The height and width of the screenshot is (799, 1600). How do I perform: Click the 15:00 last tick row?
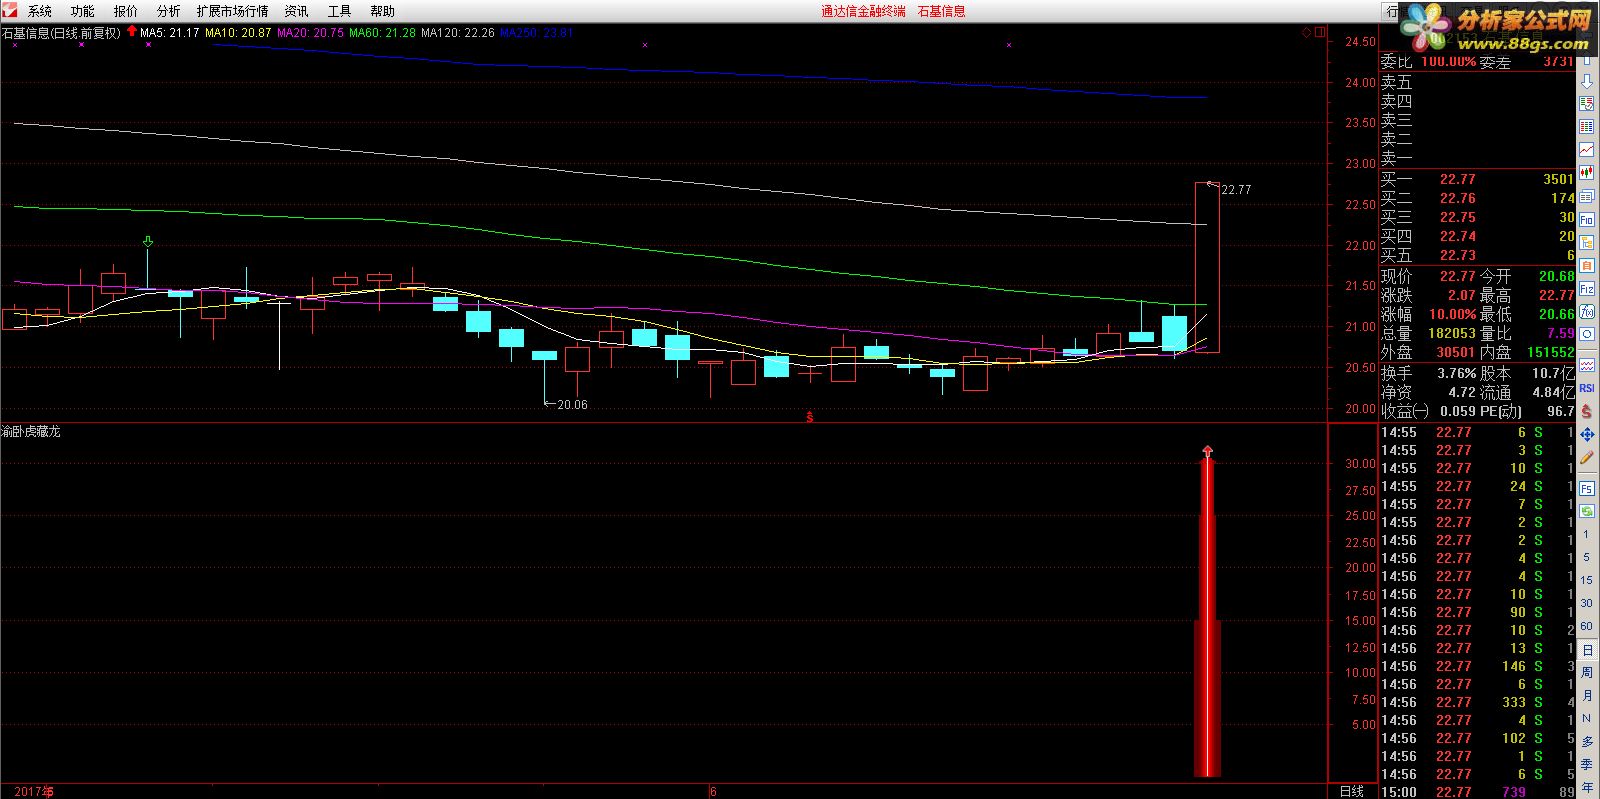coord(1478,792)
